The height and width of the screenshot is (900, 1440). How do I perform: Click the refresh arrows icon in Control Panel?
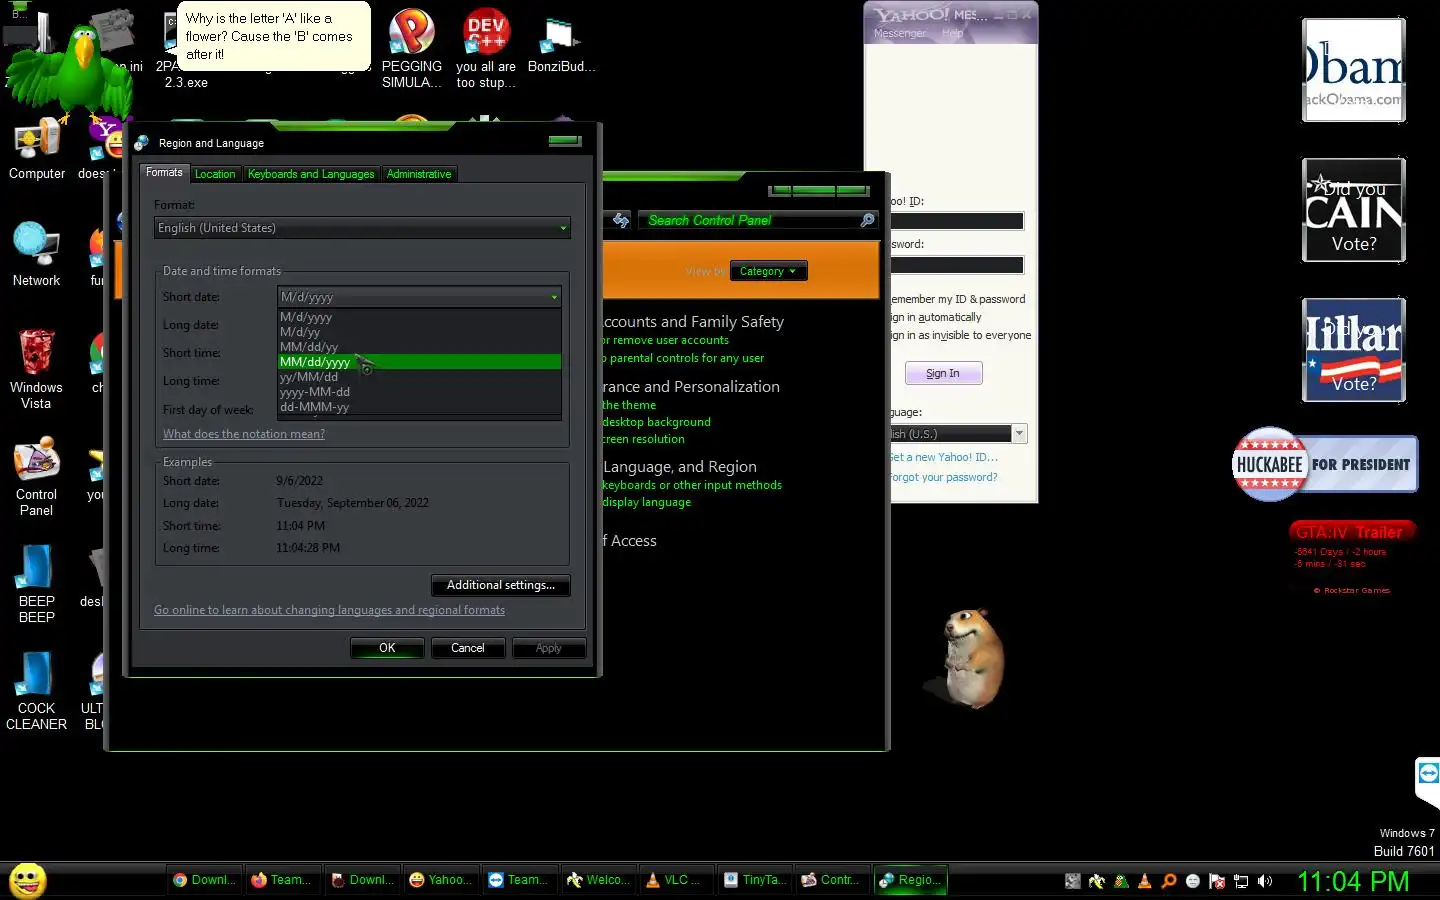(621, 220)
